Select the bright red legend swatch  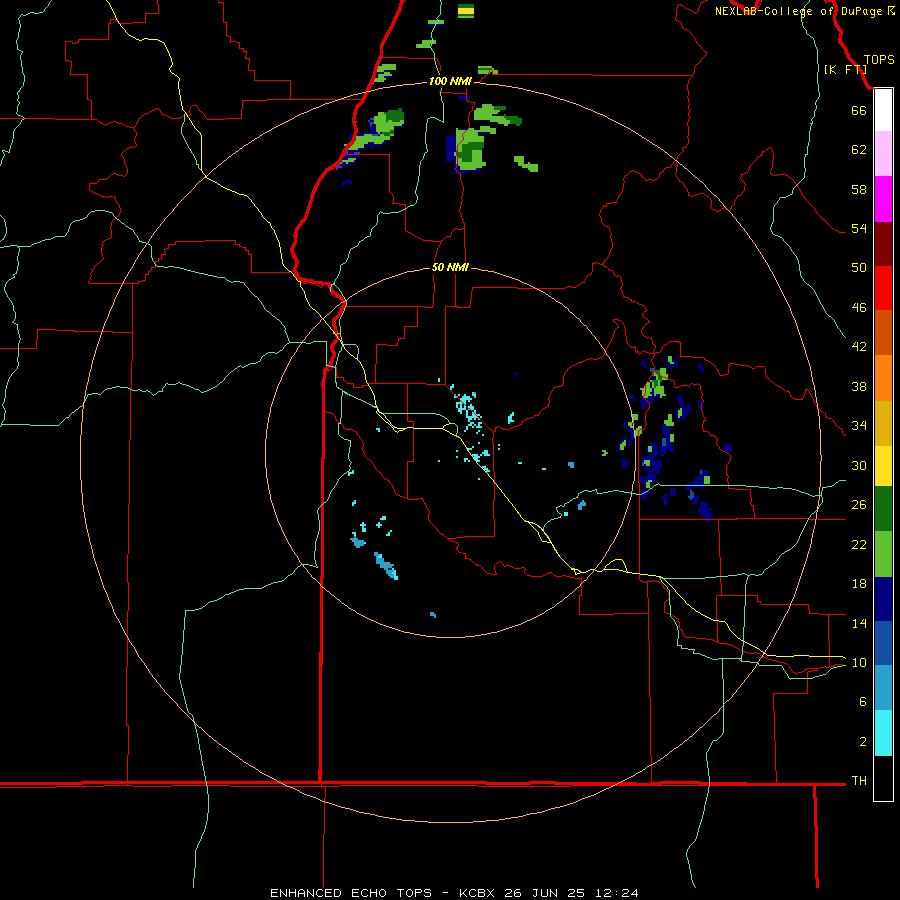pos(883,288)
